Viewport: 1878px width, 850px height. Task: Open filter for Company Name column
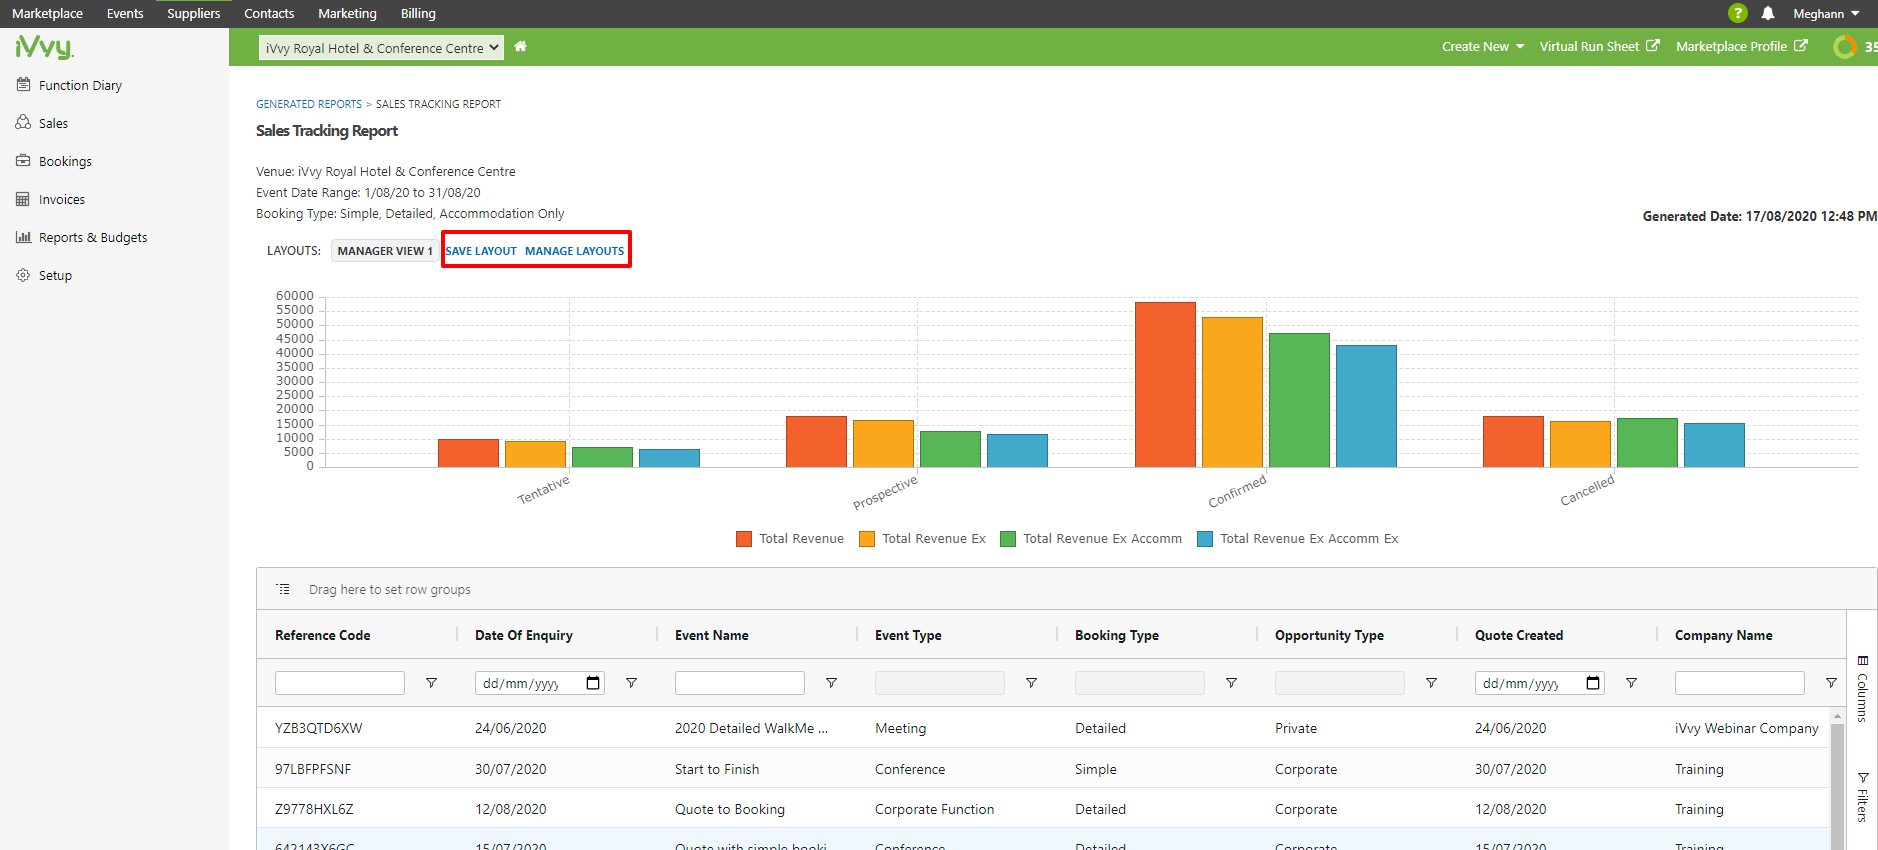[x=1832, y=683]
